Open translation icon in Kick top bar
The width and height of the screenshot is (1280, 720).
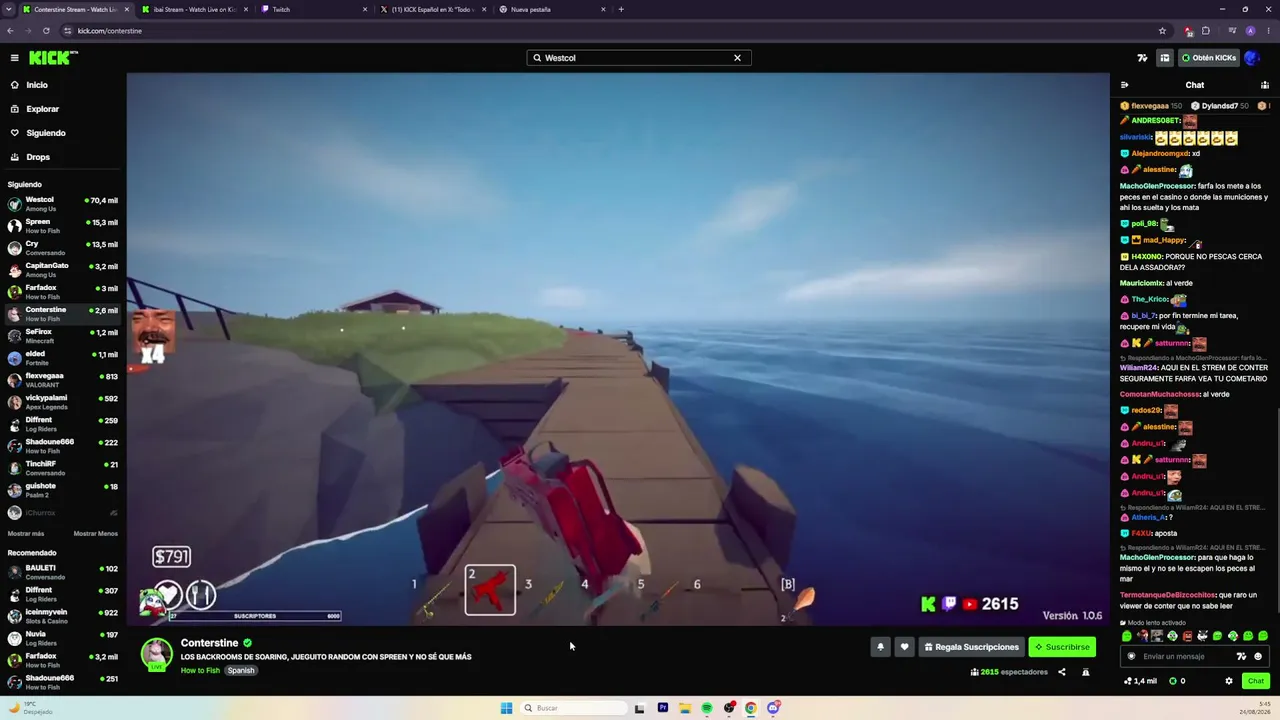(x=1142, y=58)
